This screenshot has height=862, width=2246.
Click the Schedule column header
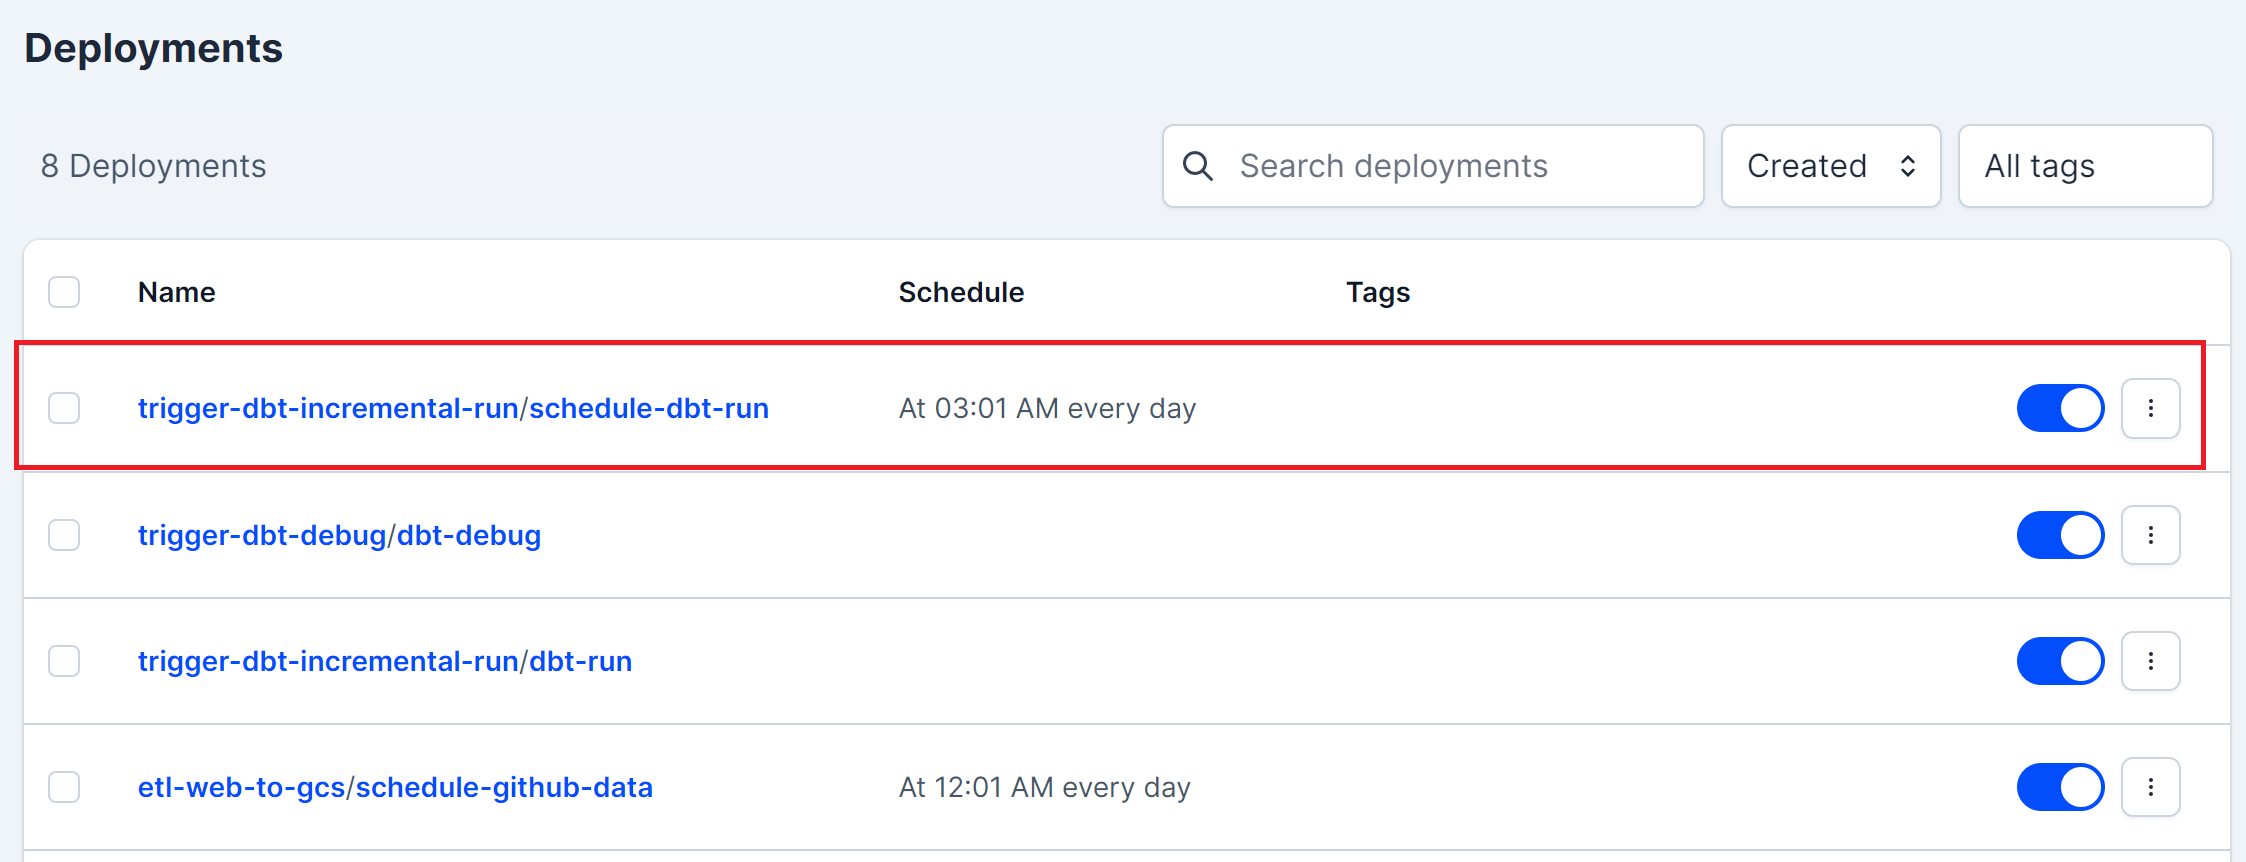click(961, 292)
